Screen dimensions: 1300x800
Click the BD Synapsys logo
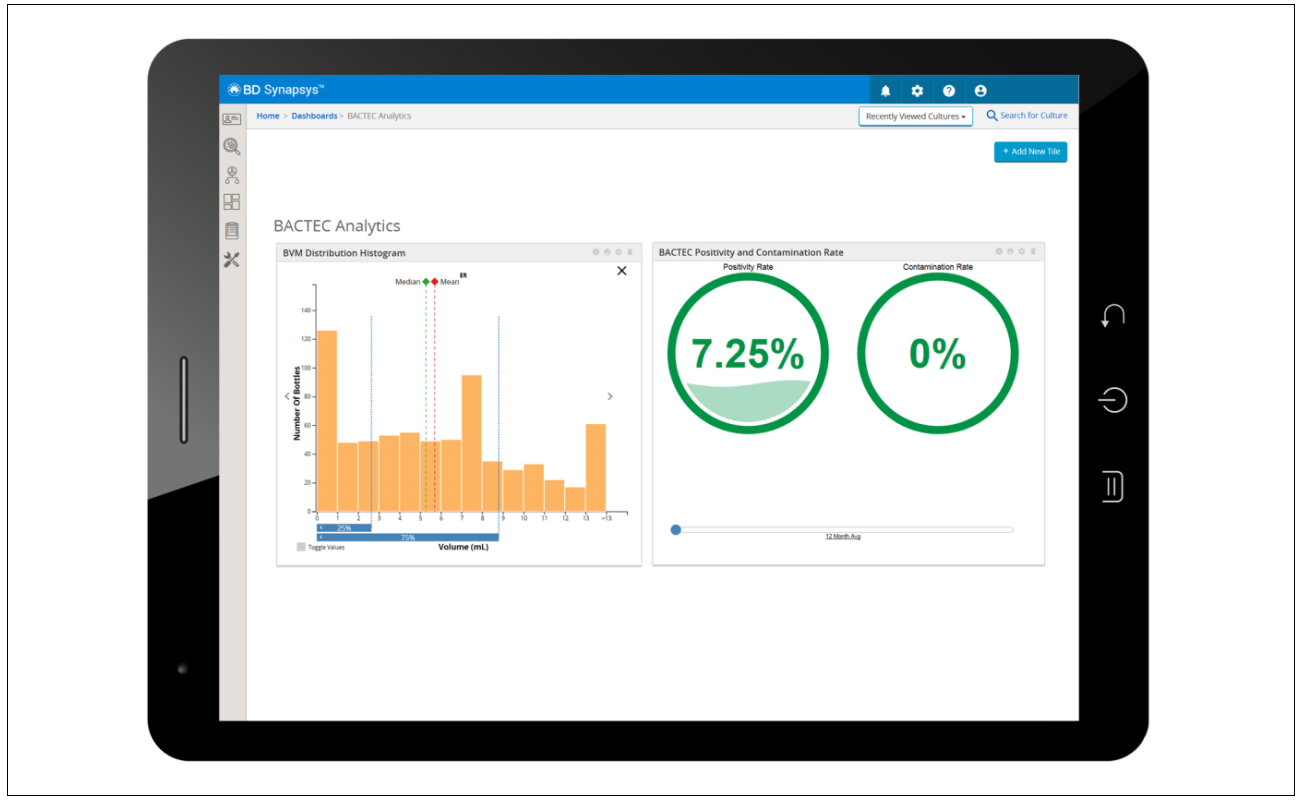(276, 89)
